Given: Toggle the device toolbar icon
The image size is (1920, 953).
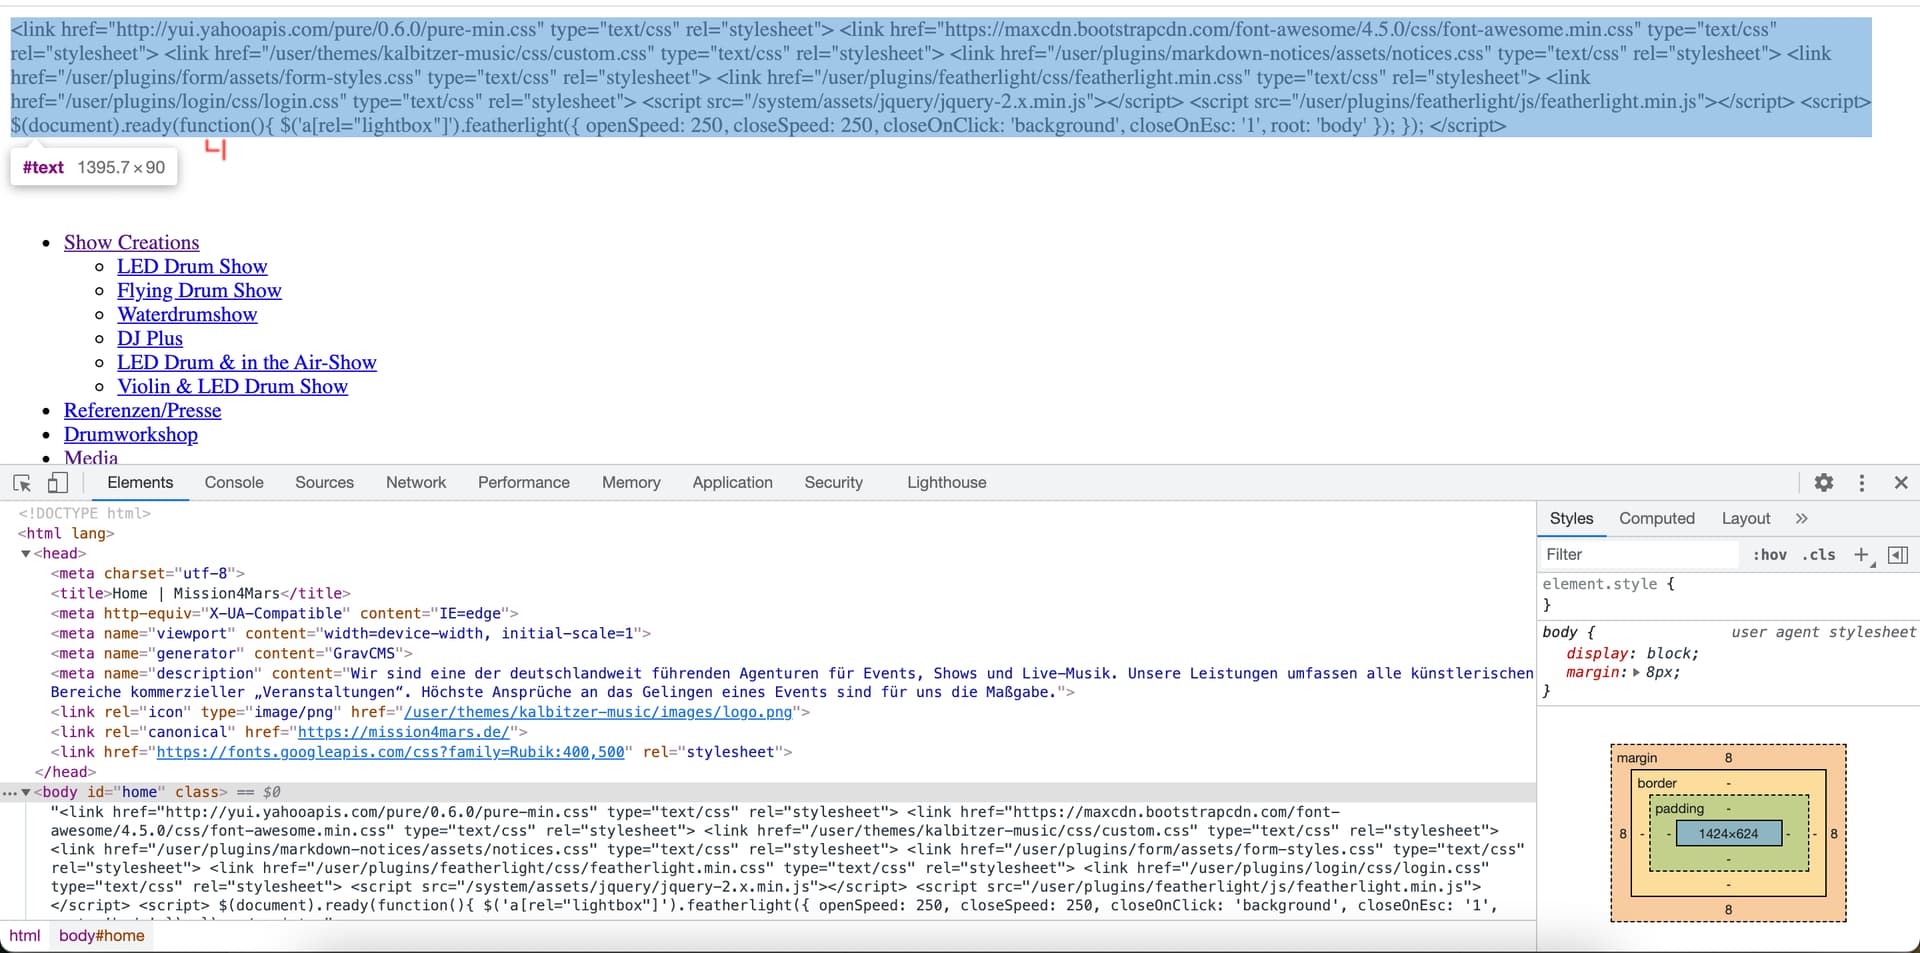Looking at the screenshot, I should pos(58,483).
